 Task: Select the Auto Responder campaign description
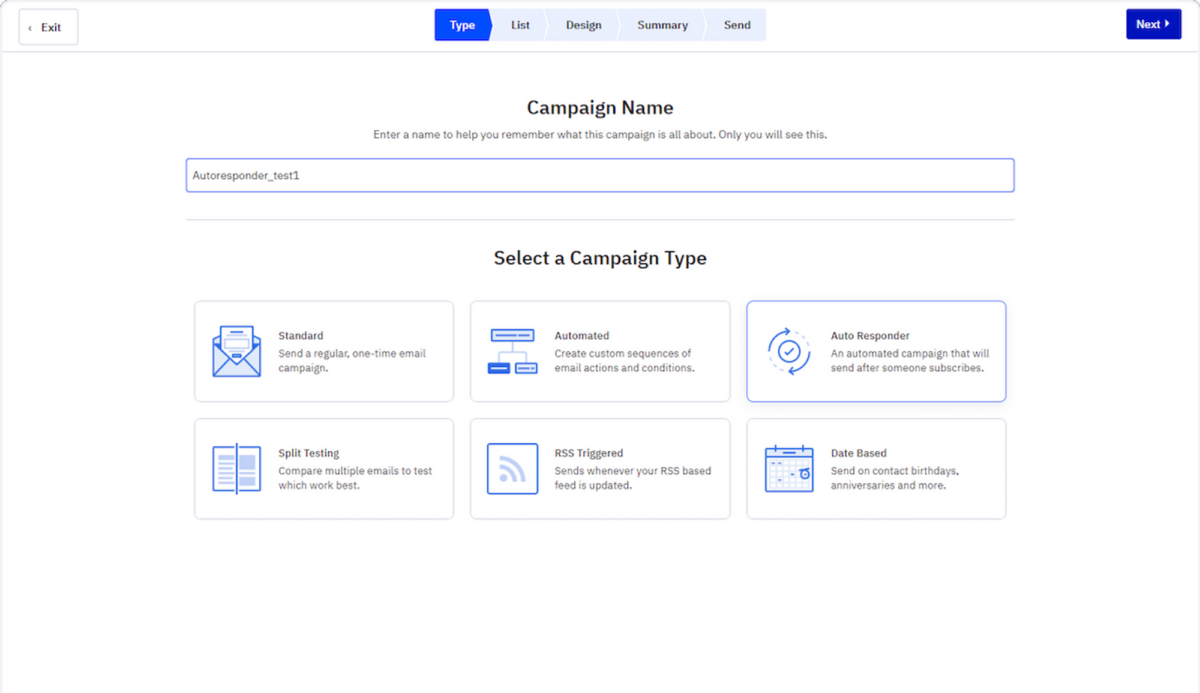(909, 361)
